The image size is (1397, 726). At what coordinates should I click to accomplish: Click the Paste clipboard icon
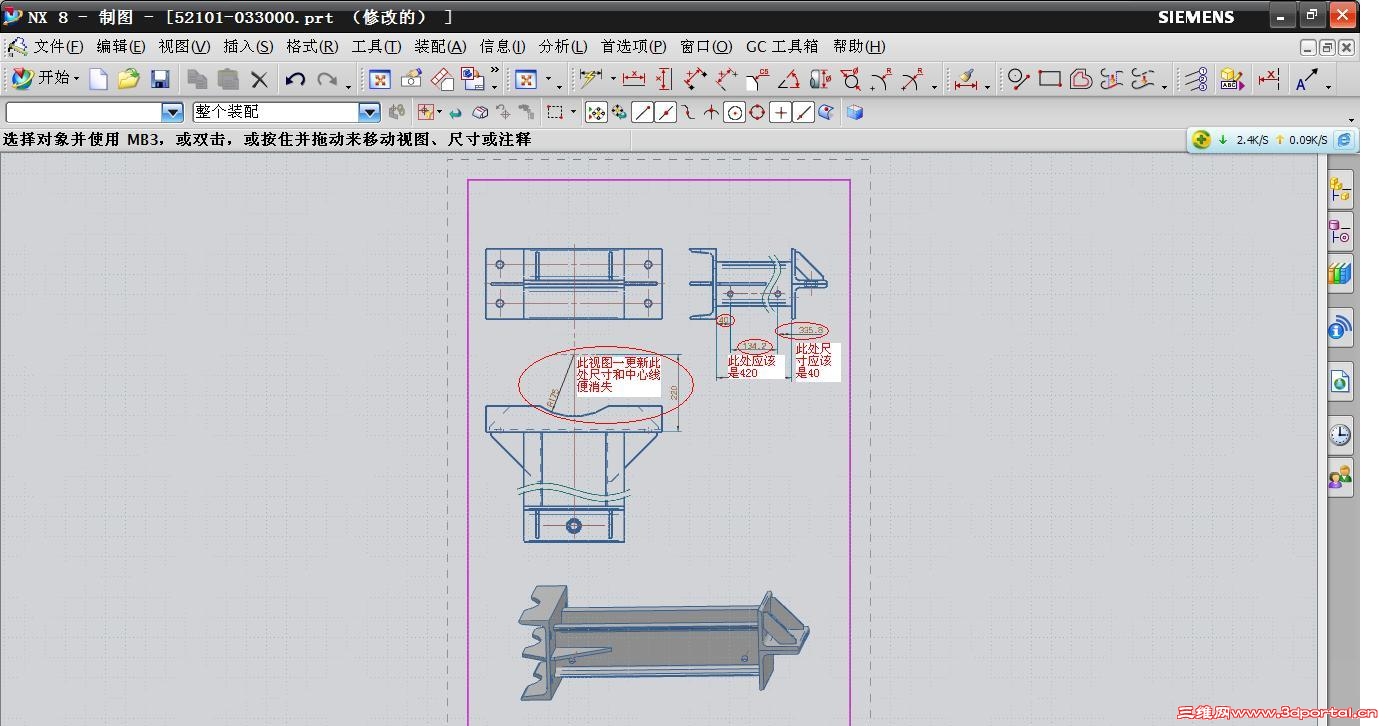point(229,79)
